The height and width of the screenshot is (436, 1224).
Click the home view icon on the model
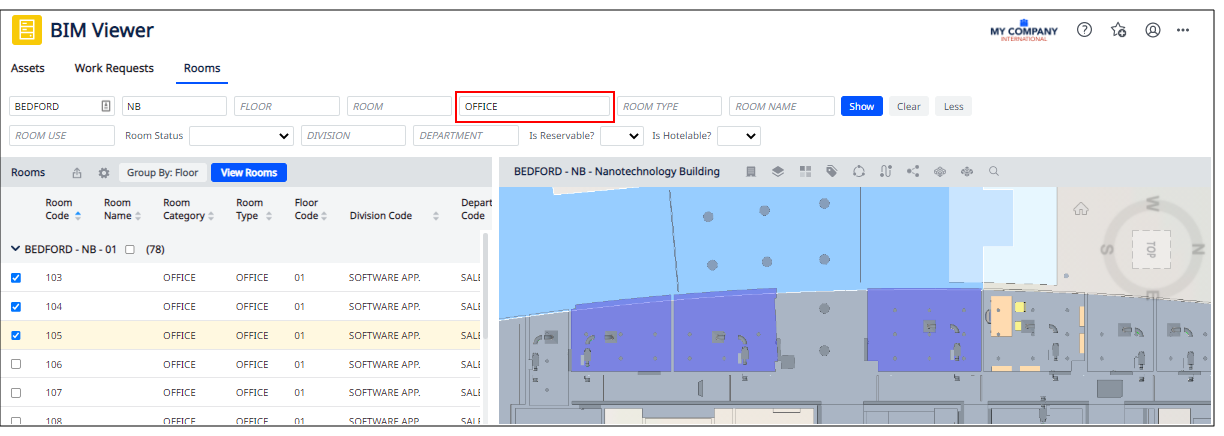(1080, 210)
